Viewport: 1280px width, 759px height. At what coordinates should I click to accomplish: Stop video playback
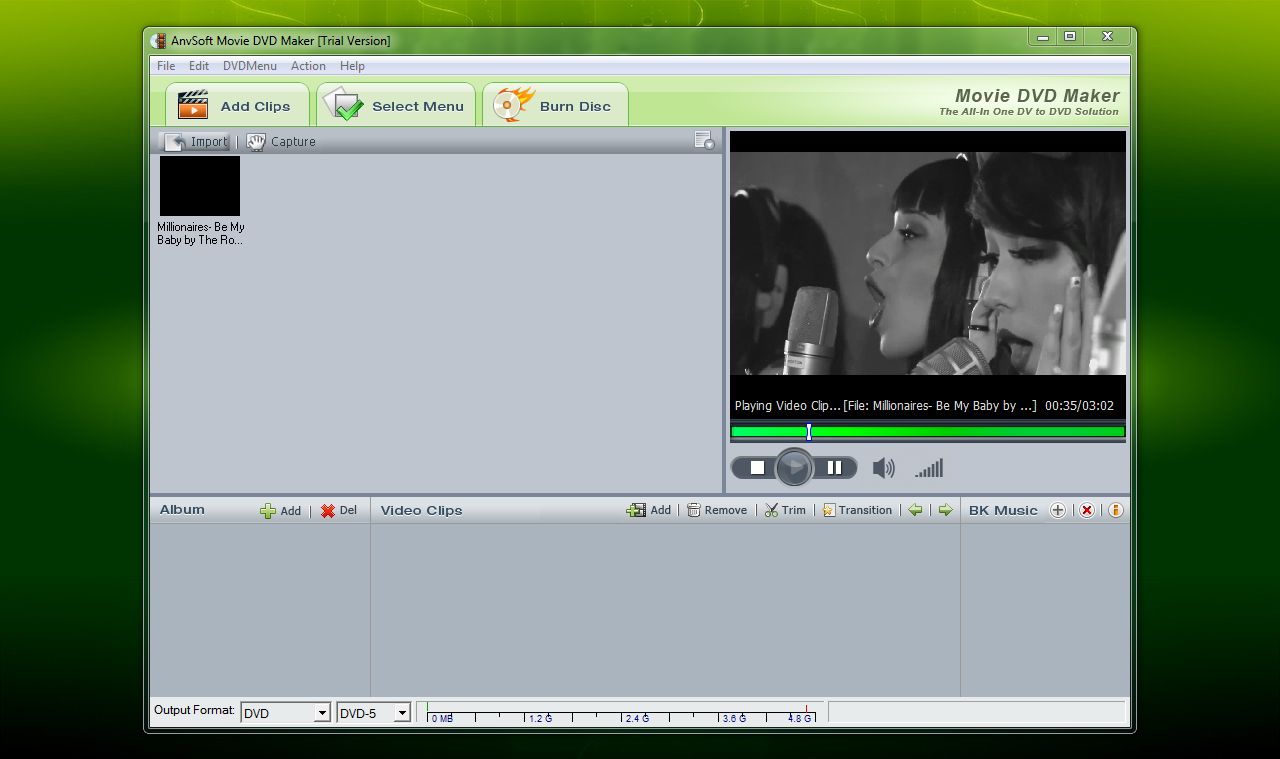(757, 468)
